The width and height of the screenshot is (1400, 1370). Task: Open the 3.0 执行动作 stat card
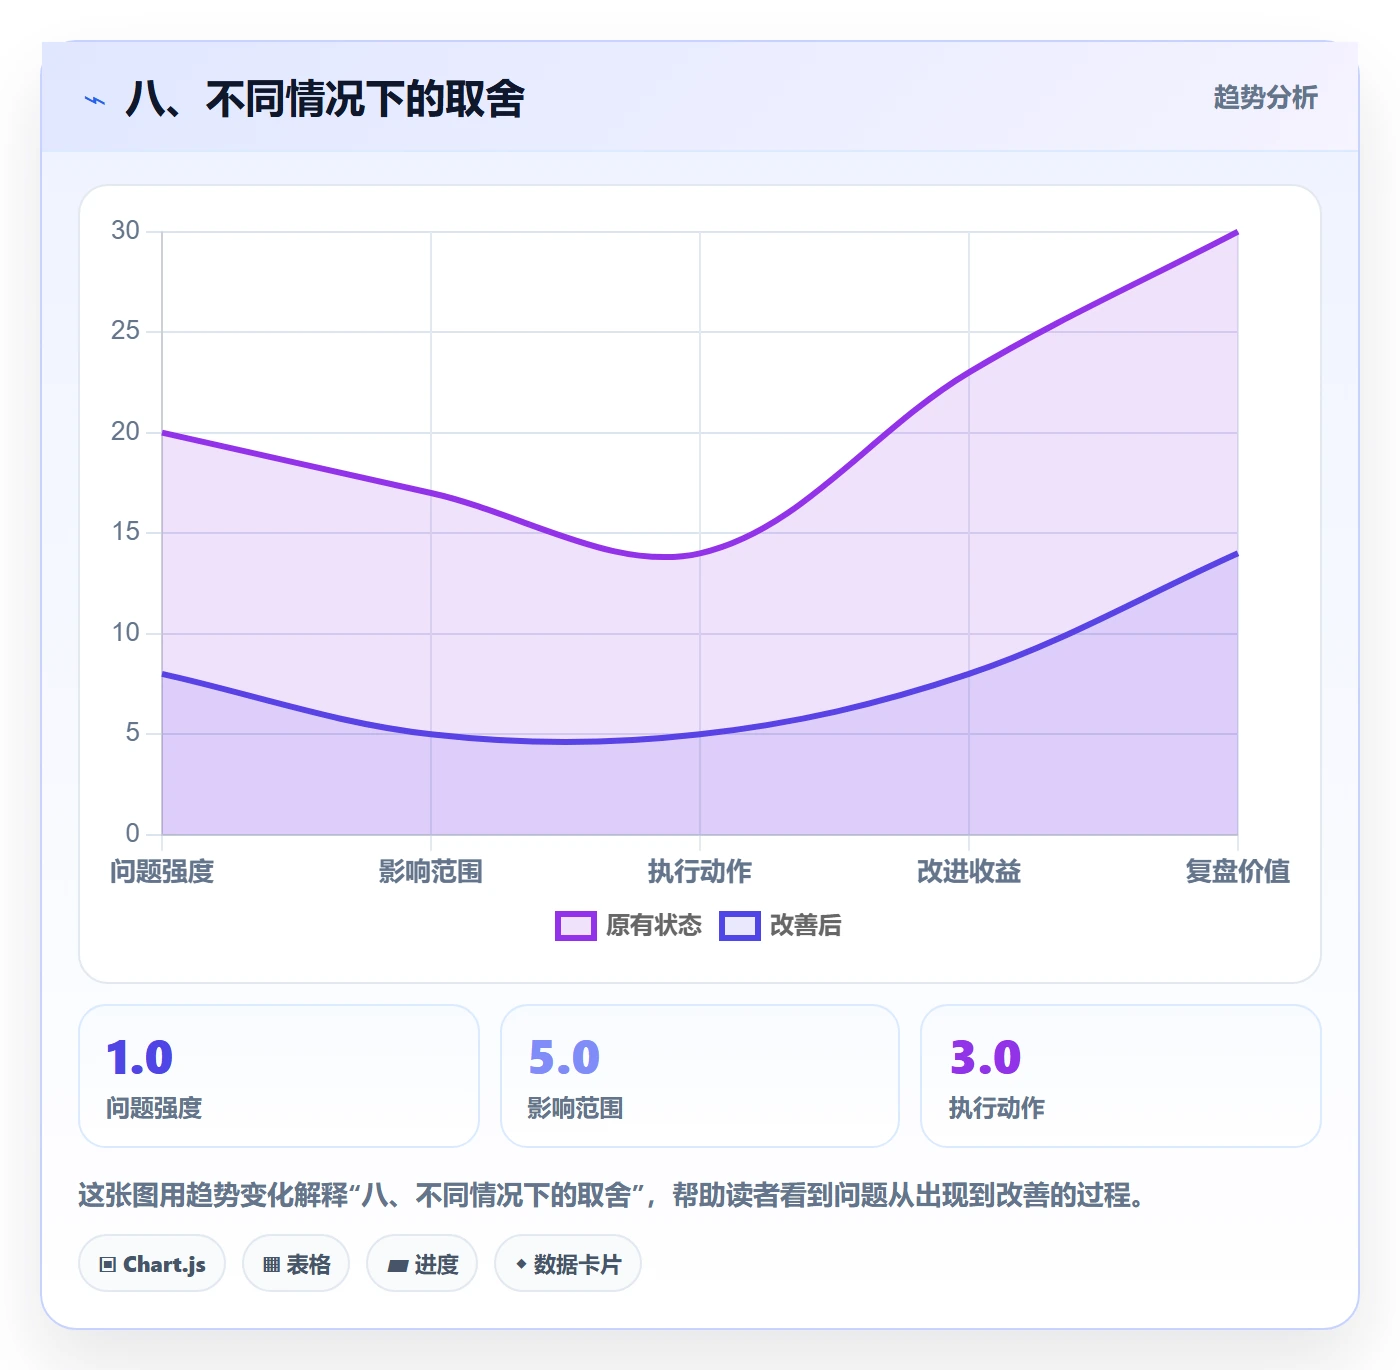pos(1121,1076)
